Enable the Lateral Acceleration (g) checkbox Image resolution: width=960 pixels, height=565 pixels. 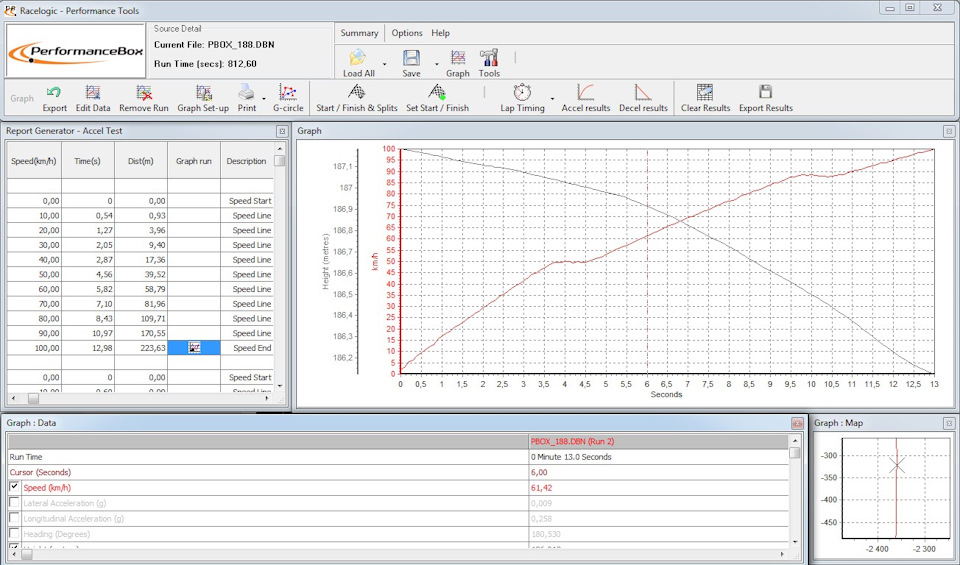click(14, 503)
